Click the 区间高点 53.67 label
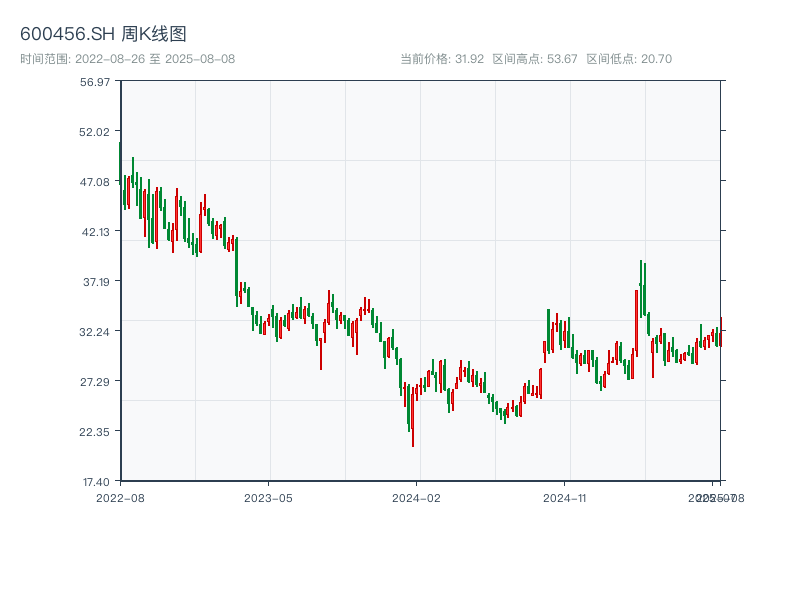This screenshot has height=600, width=800. [535, 59]
